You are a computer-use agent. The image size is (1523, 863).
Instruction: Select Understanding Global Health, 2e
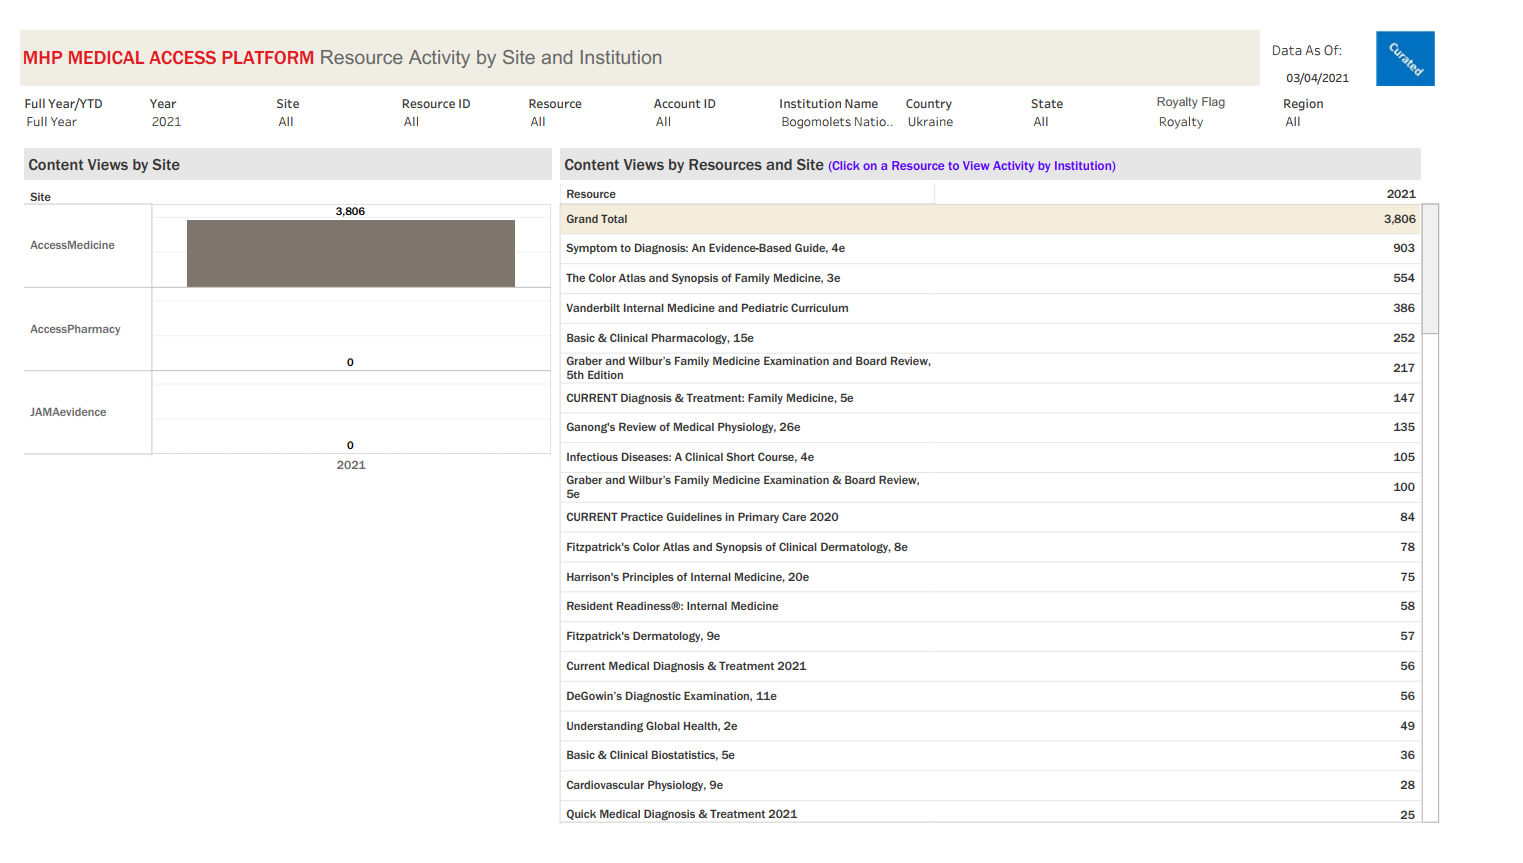click(990, 726)
